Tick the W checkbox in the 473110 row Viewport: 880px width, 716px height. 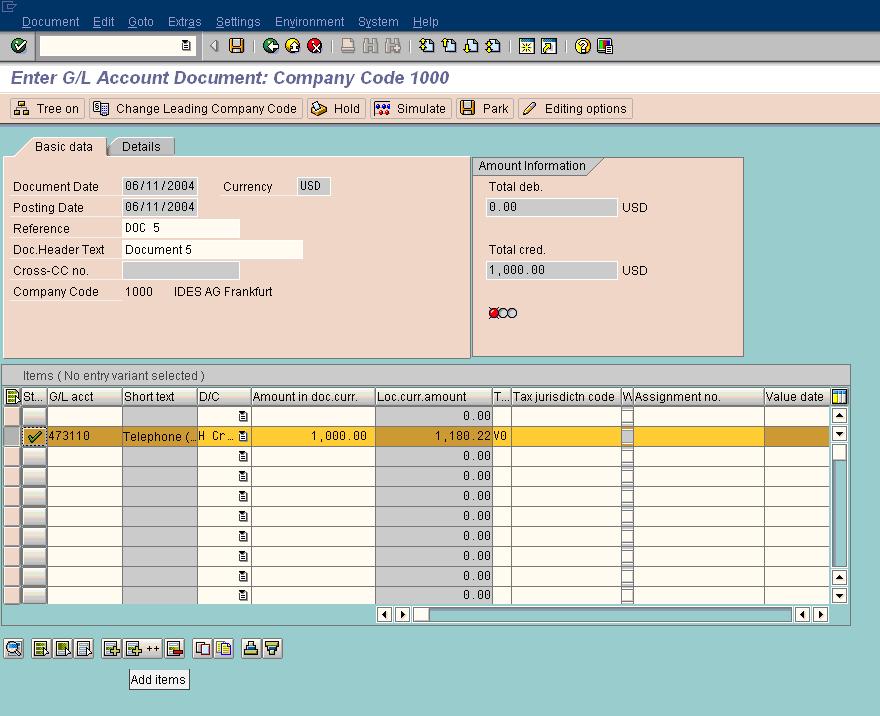click(x=627, y=436)
